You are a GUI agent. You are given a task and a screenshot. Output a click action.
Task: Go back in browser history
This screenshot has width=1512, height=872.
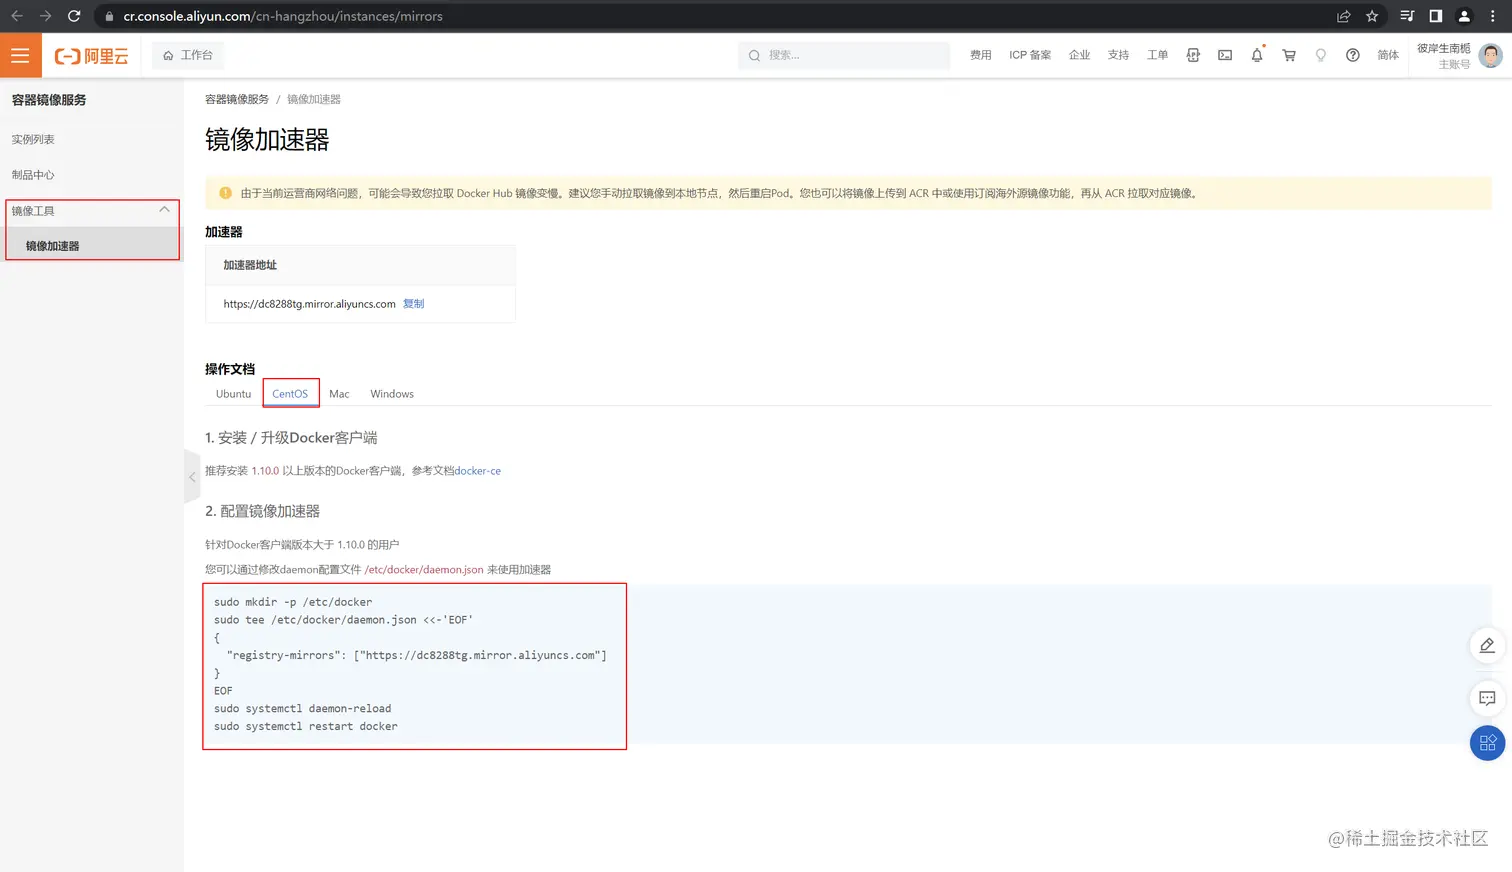click(x=17, y=16)
